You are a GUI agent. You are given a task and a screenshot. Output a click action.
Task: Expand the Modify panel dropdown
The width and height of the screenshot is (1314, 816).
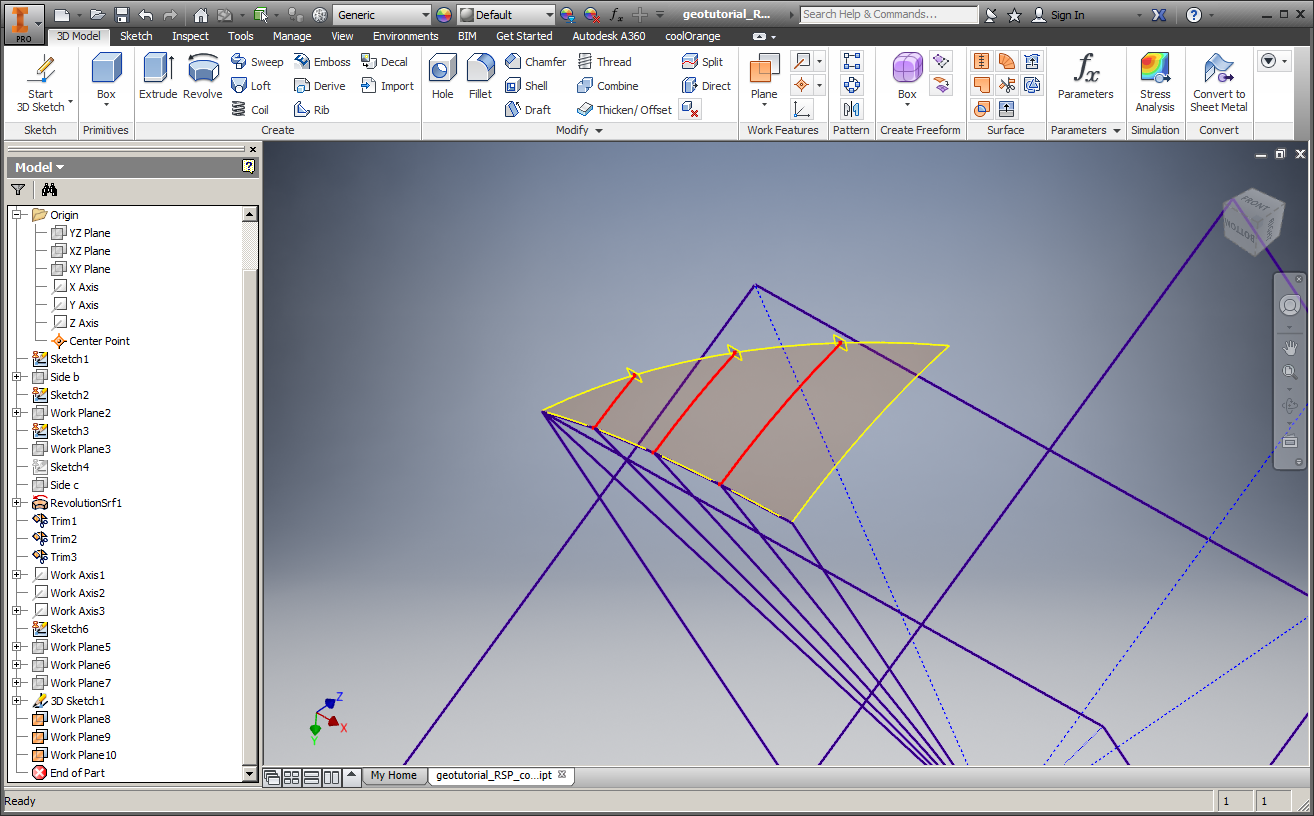click(599, 131)
